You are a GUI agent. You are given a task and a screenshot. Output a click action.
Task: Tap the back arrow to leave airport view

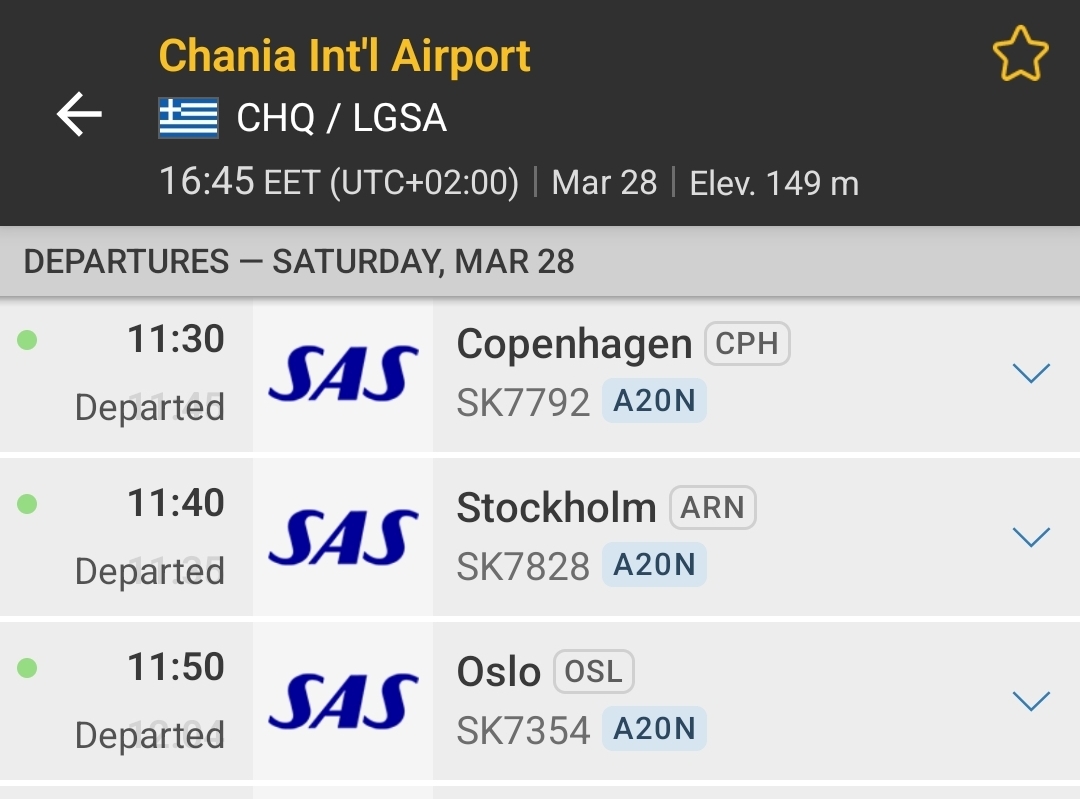tap(78, 114)
